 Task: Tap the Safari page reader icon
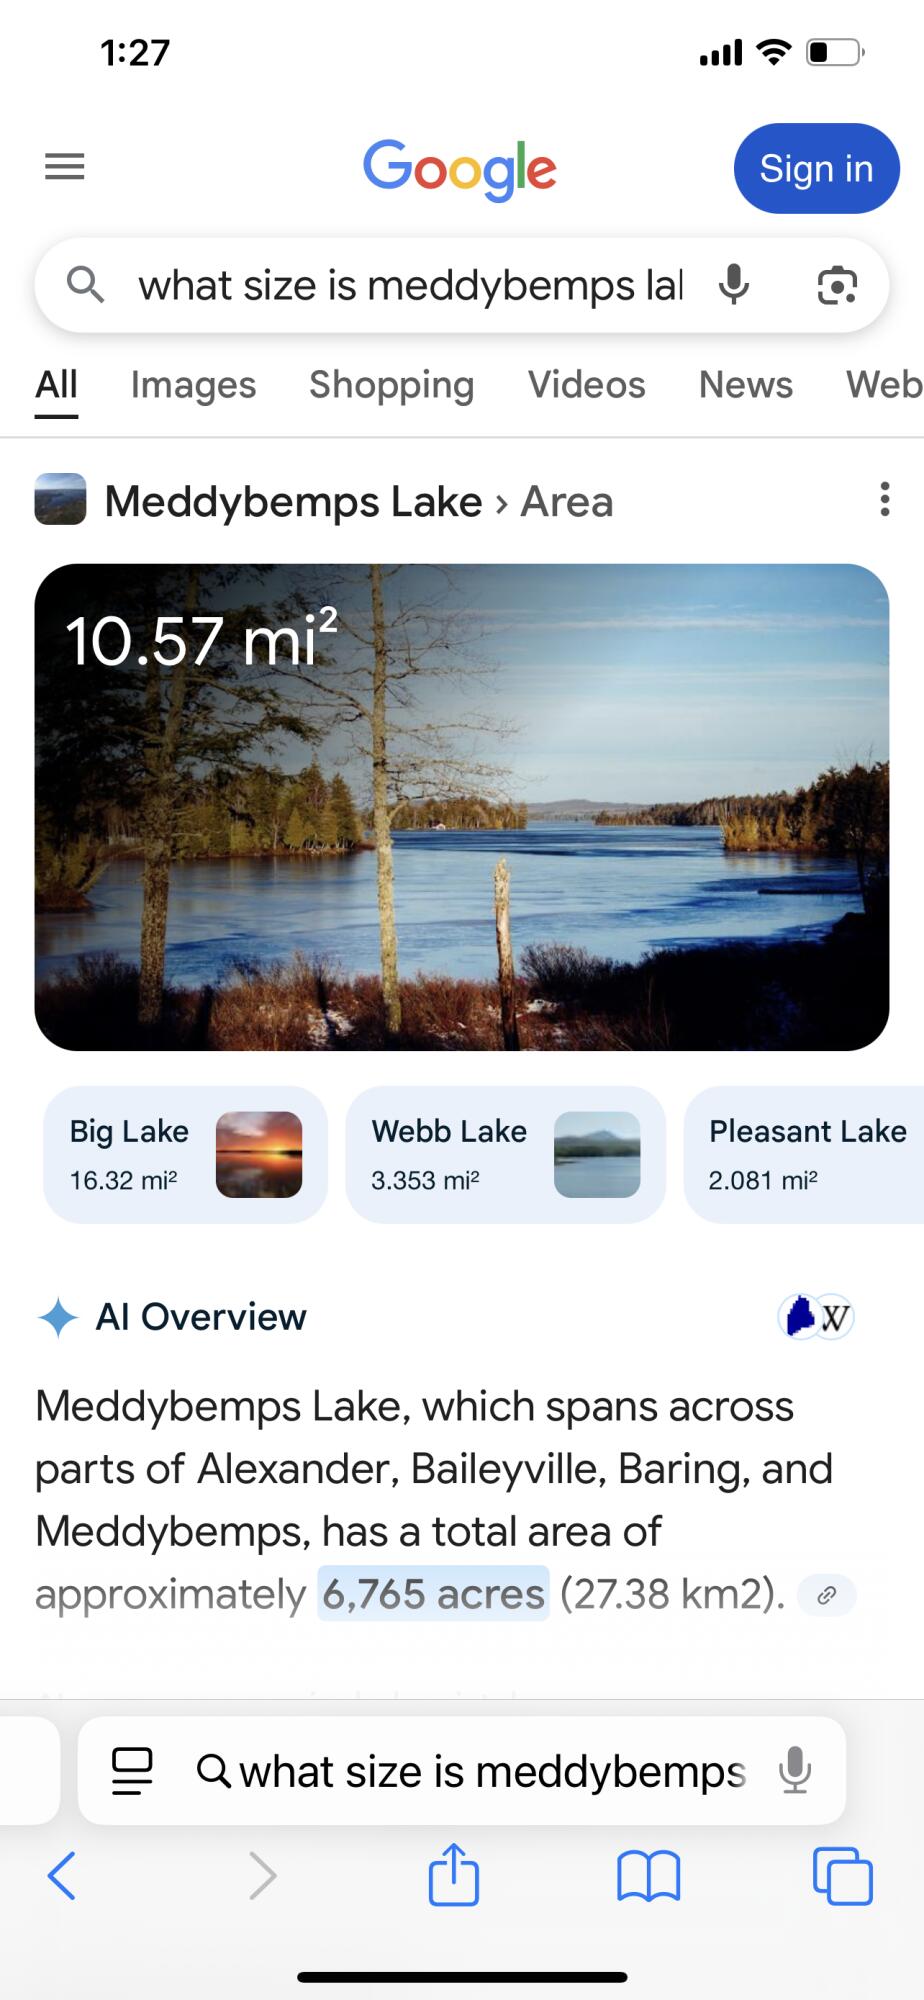click(132, 1771)
